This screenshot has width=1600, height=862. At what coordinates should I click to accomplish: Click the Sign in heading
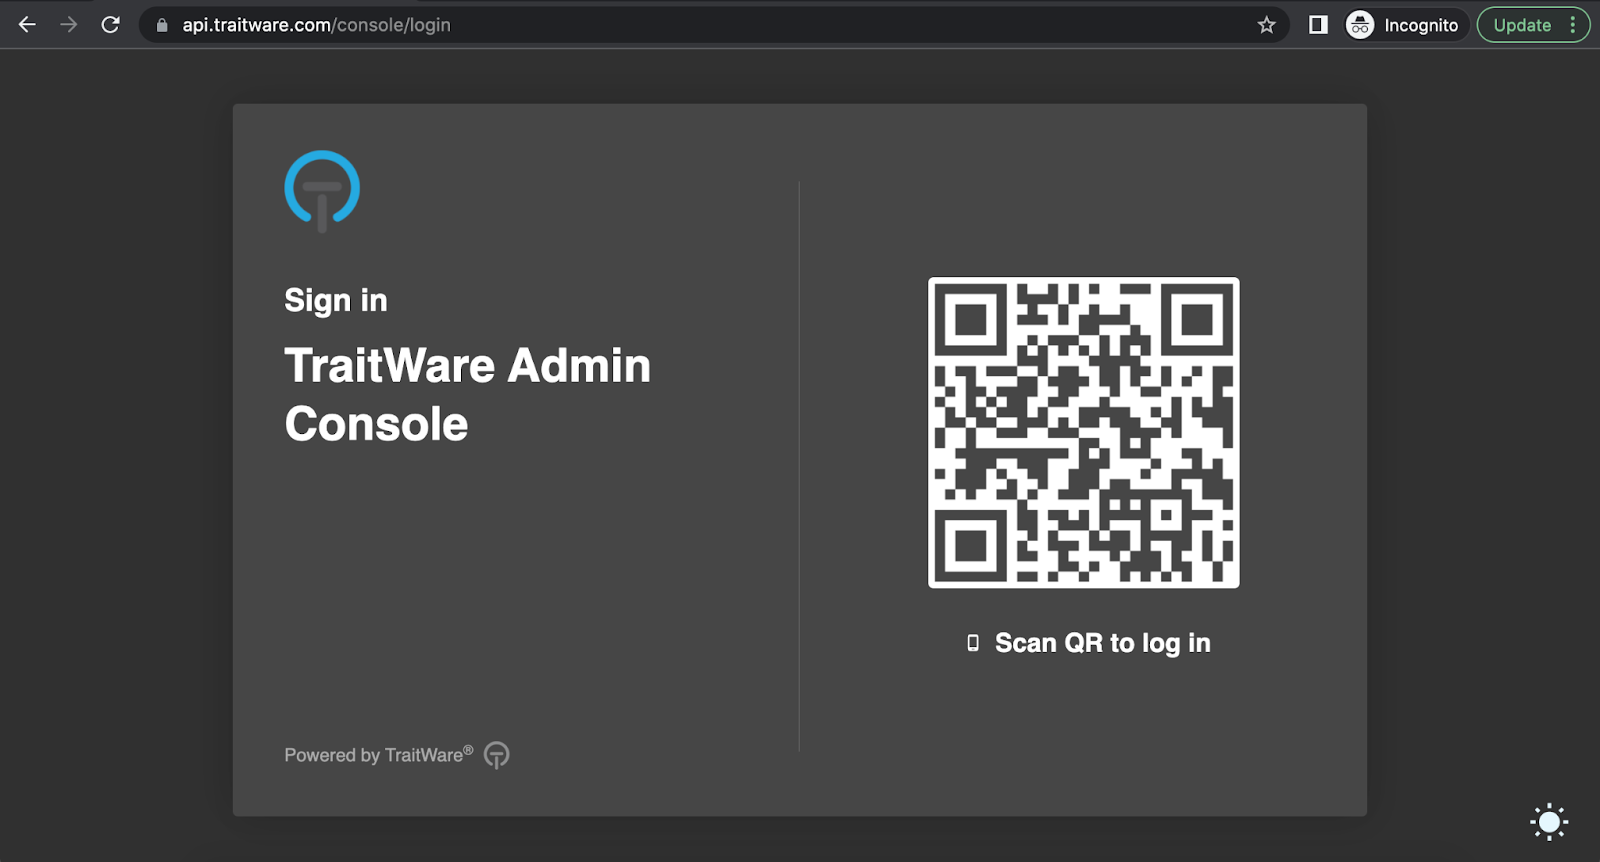click(x=335, y=301)
